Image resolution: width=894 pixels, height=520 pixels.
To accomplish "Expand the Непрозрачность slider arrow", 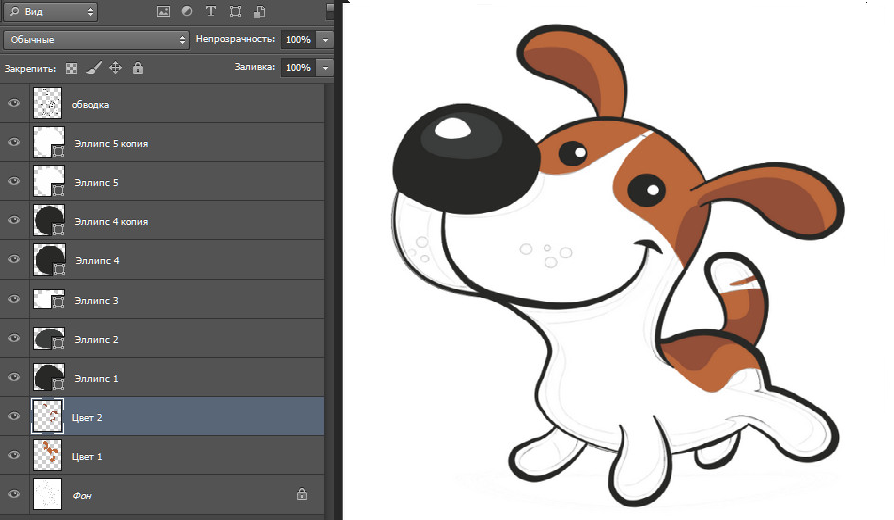I will click(x=326, y=40).
